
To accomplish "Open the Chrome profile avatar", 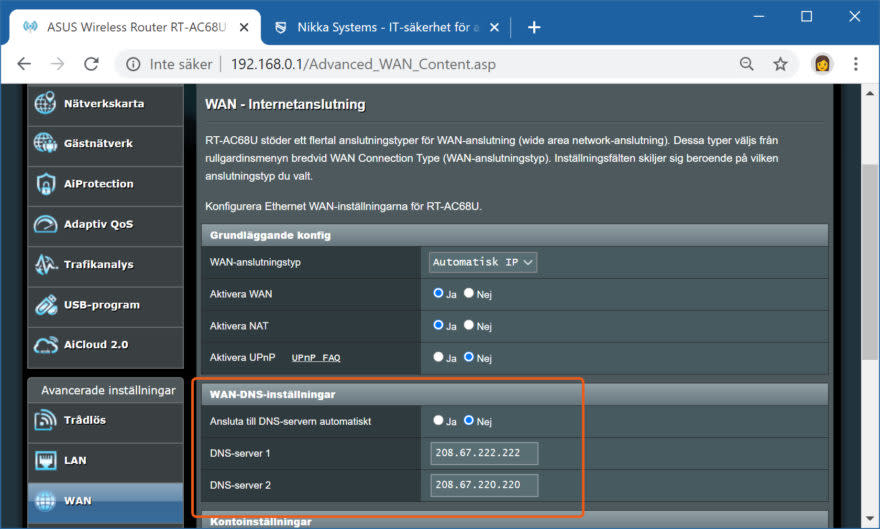I will pos(822,64).
